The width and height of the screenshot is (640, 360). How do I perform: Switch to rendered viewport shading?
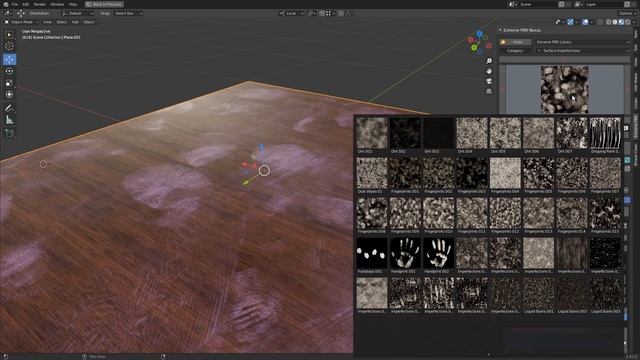[627, 22]
